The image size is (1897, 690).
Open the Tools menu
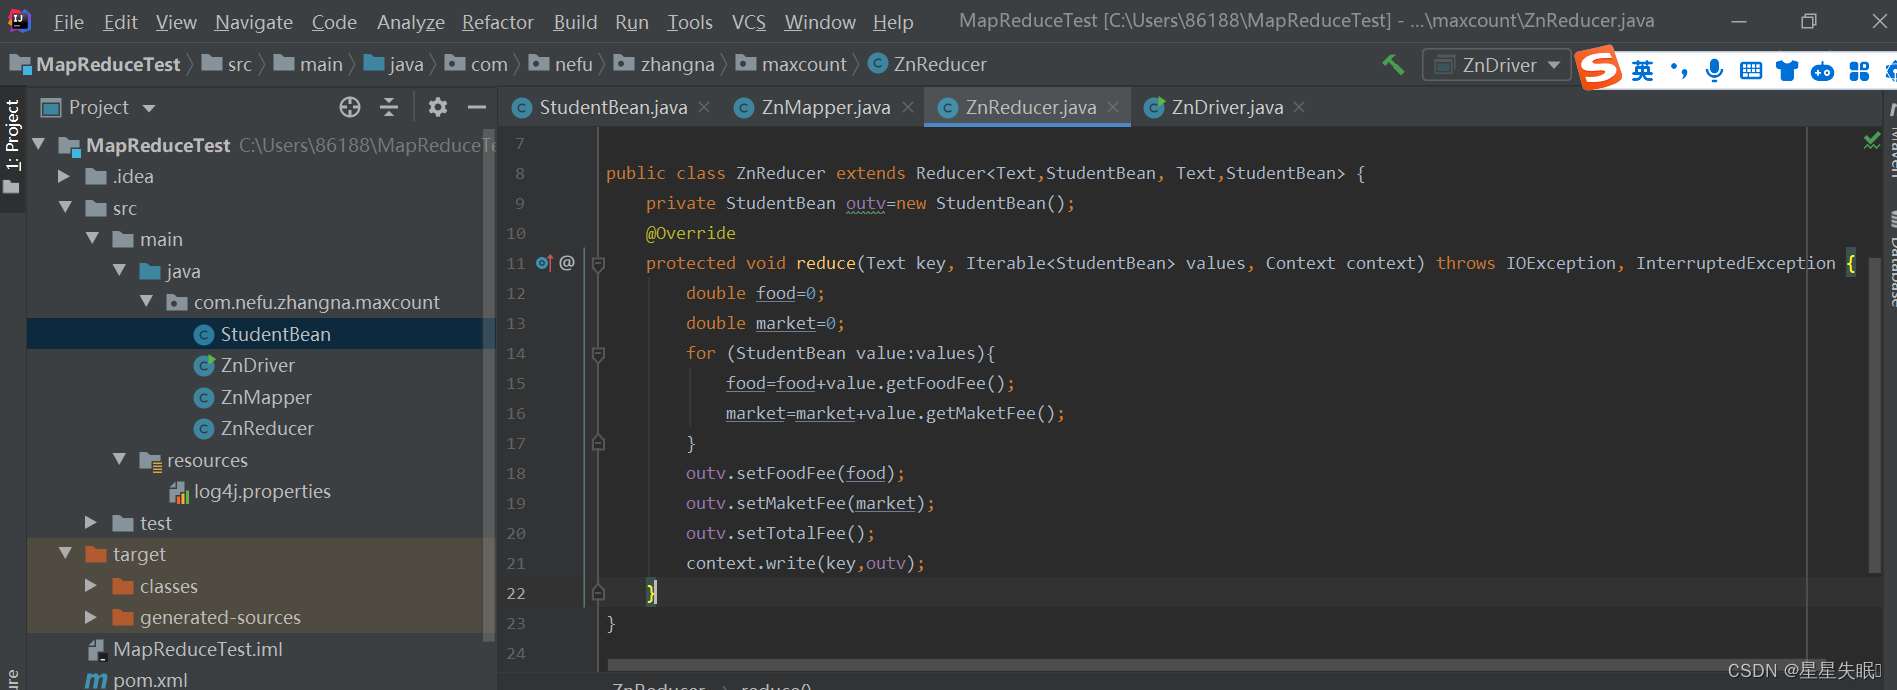(690, 22)
